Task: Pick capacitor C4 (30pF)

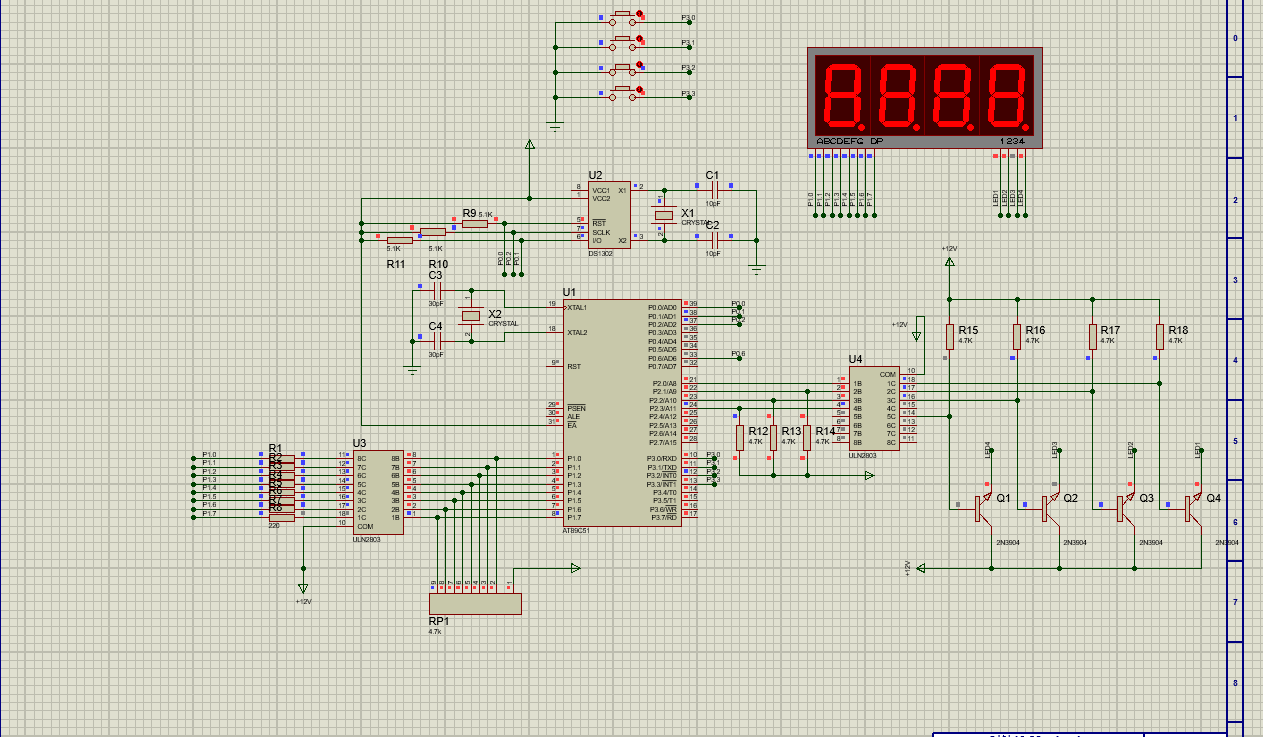Action: [x=436, y=340]
